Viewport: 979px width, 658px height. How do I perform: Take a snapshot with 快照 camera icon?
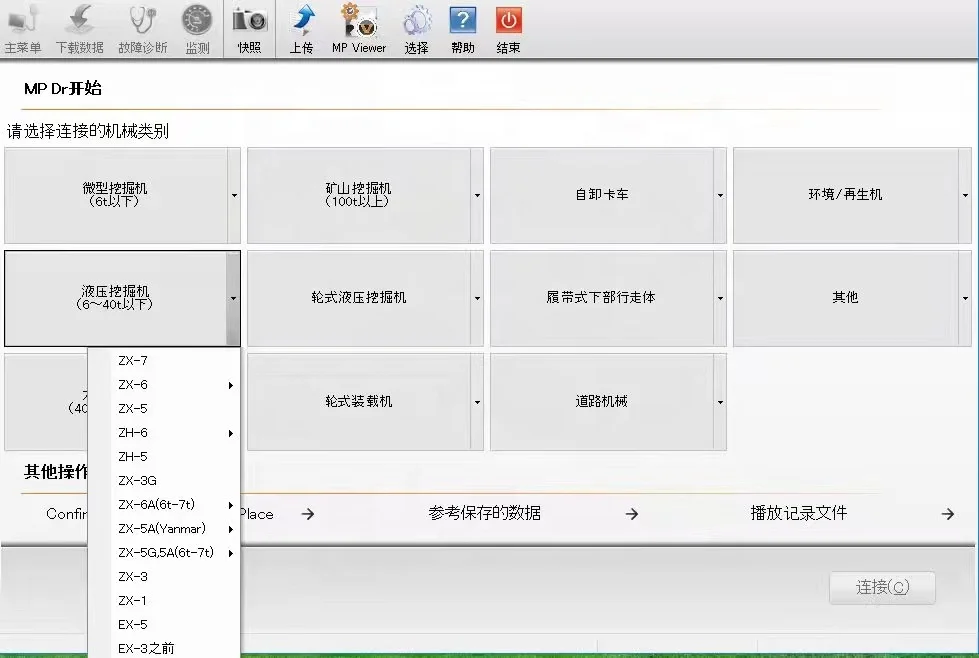pos(249,29)
